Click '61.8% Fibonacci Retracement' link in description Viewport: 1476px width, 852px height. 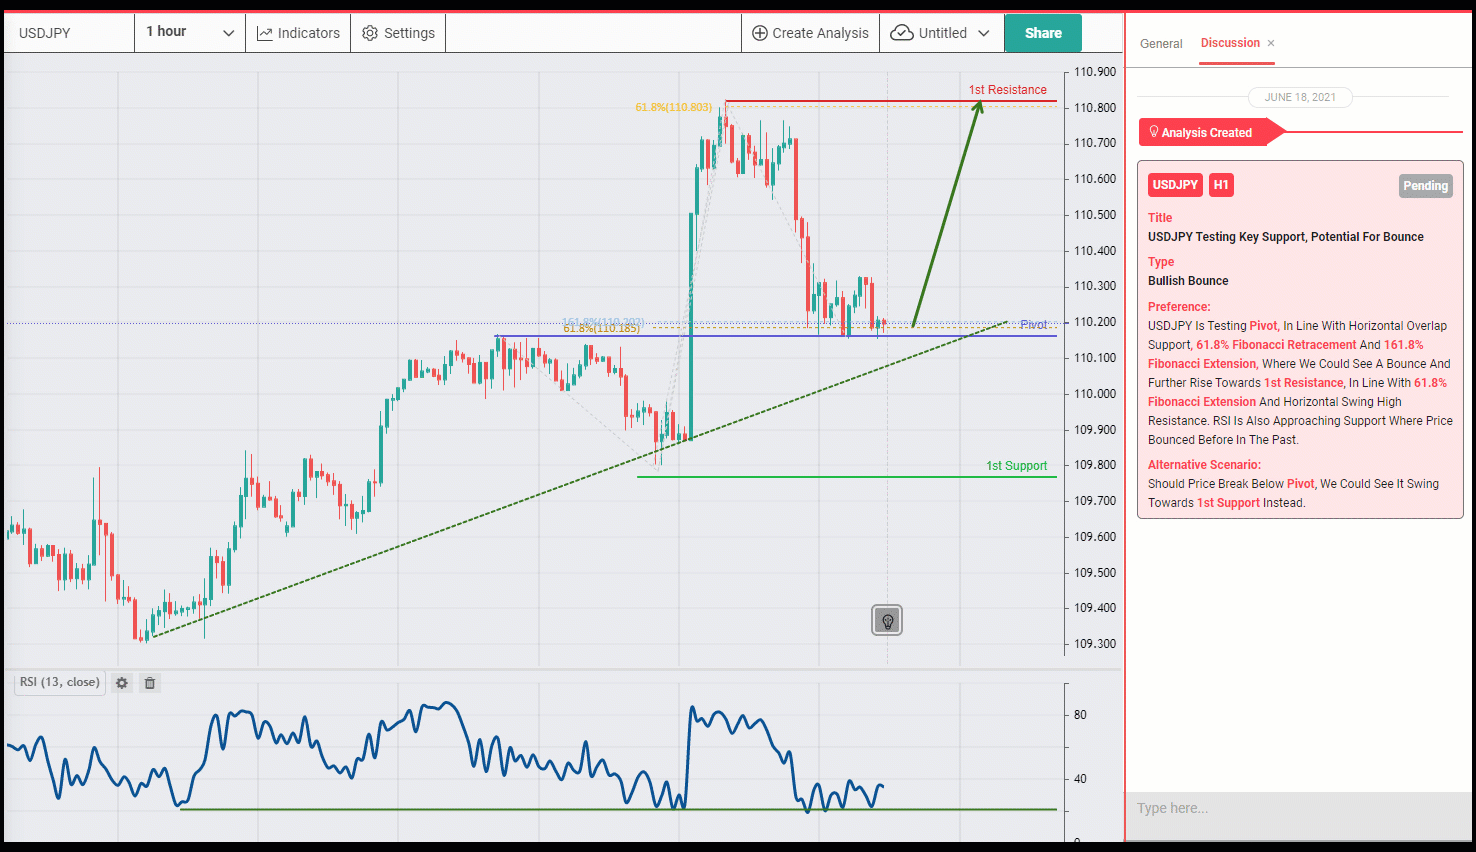point(1276,345)
